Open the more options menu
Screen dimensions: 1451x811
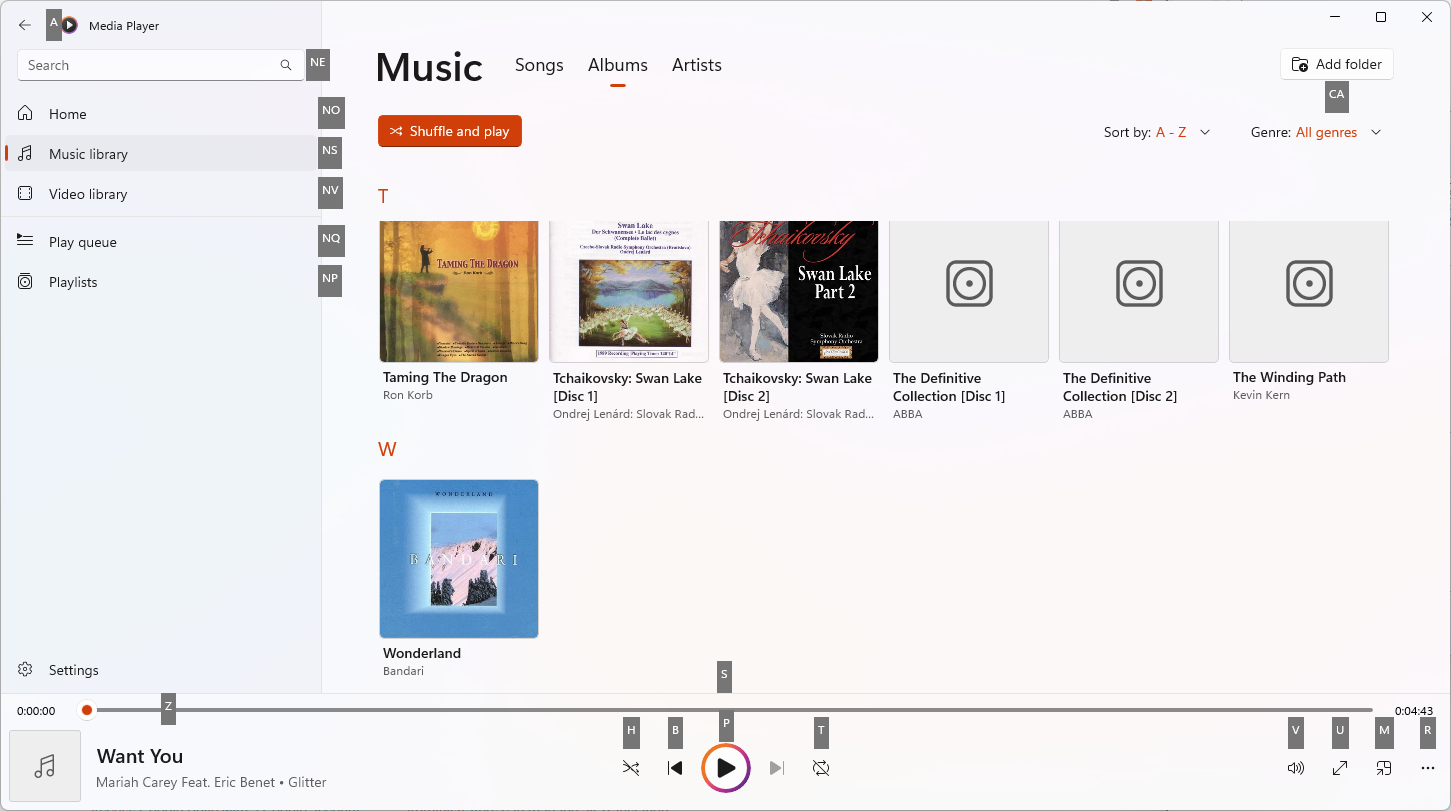(x=1428, y=768)
